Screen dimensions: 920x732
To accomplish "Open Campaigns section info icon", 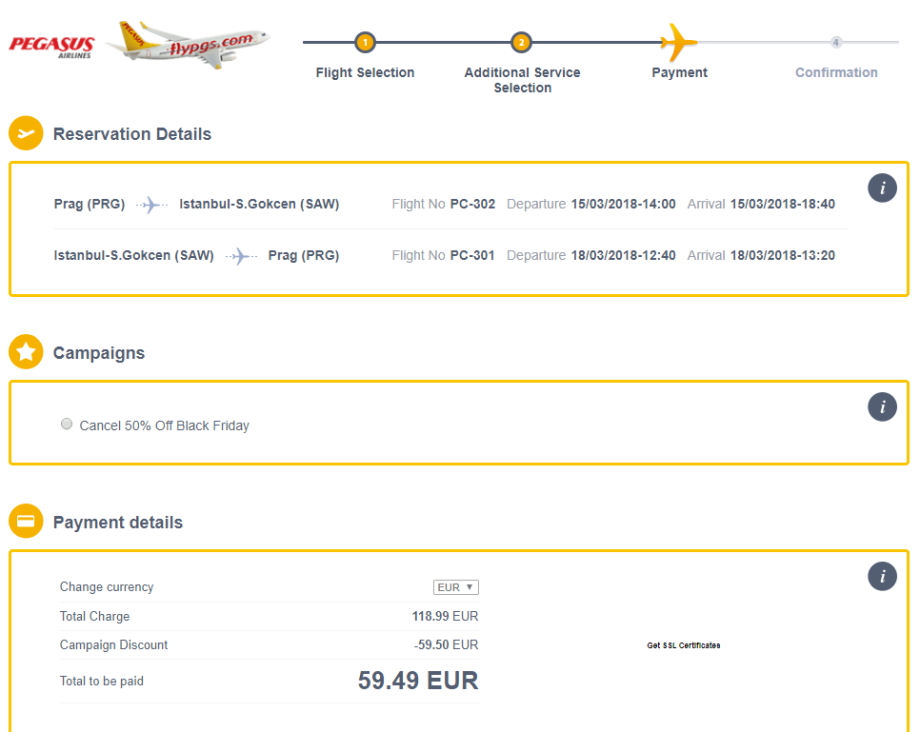I will click(x=882, y=407).
